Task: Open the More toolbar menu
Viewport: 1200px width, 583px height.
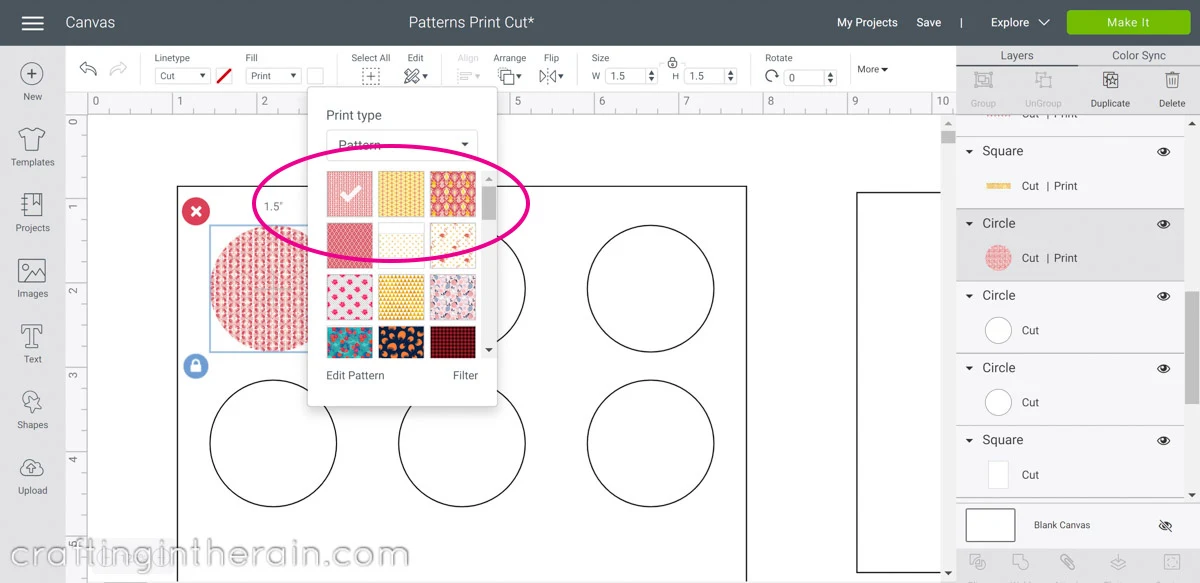Action: click(x=872, y=69)
